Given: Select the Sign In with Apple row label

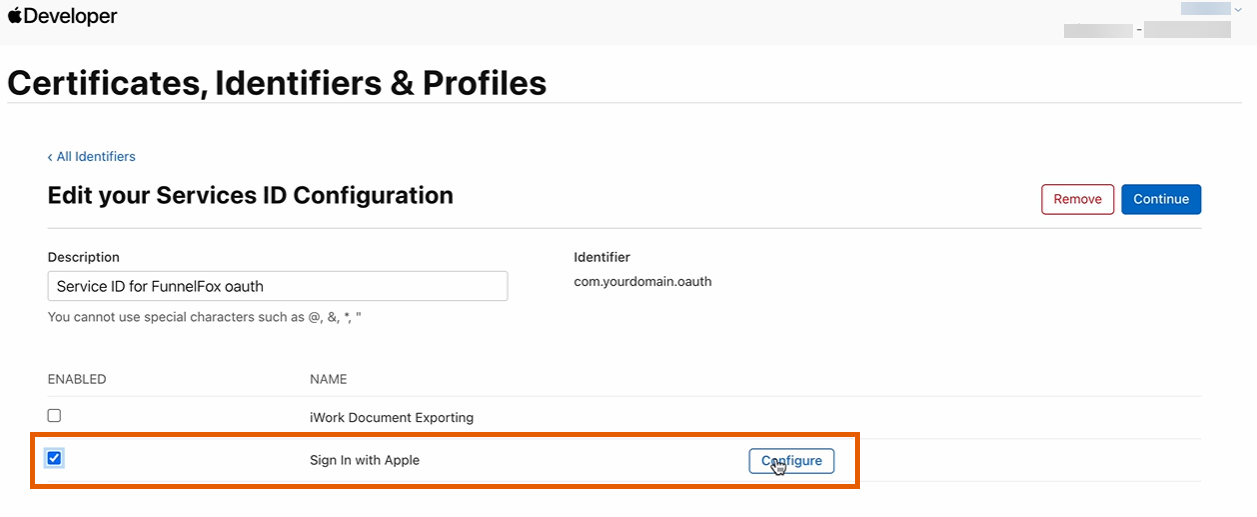Looking at the screenshot, I should coord(364,461).
